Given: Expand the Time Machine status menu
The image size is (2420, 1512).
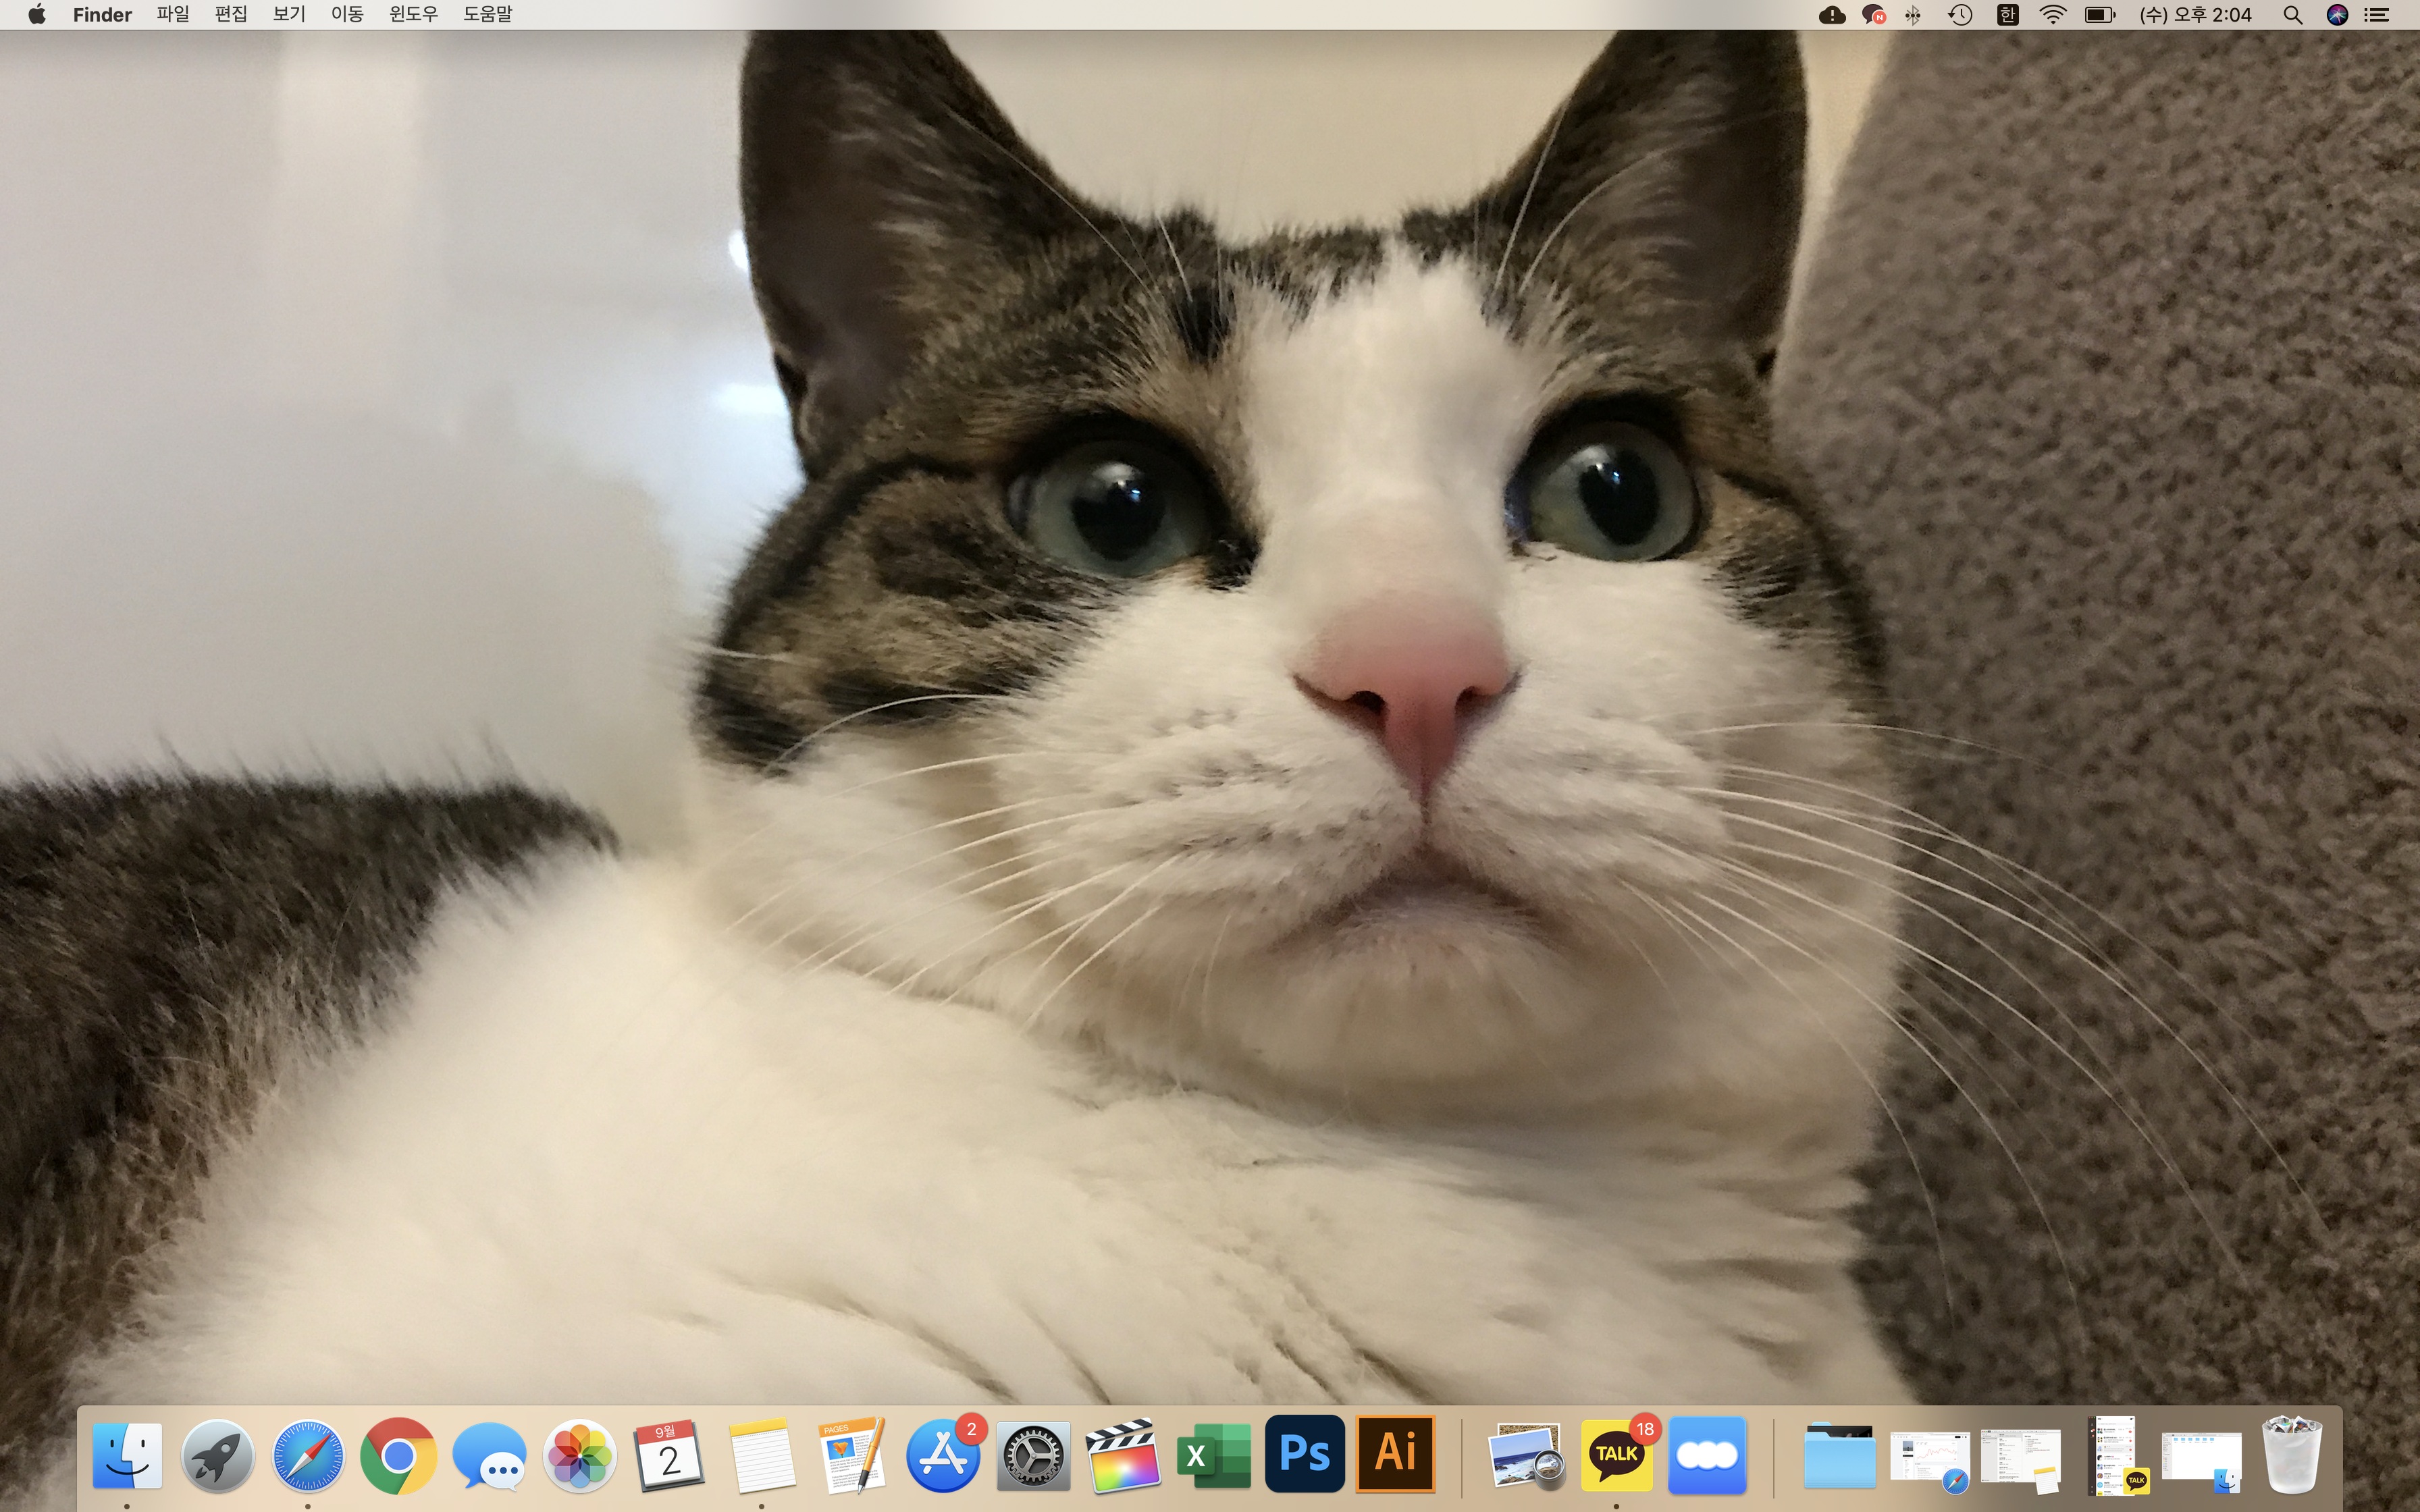Looking at the screenshot, I should (x=1960, y=15).
